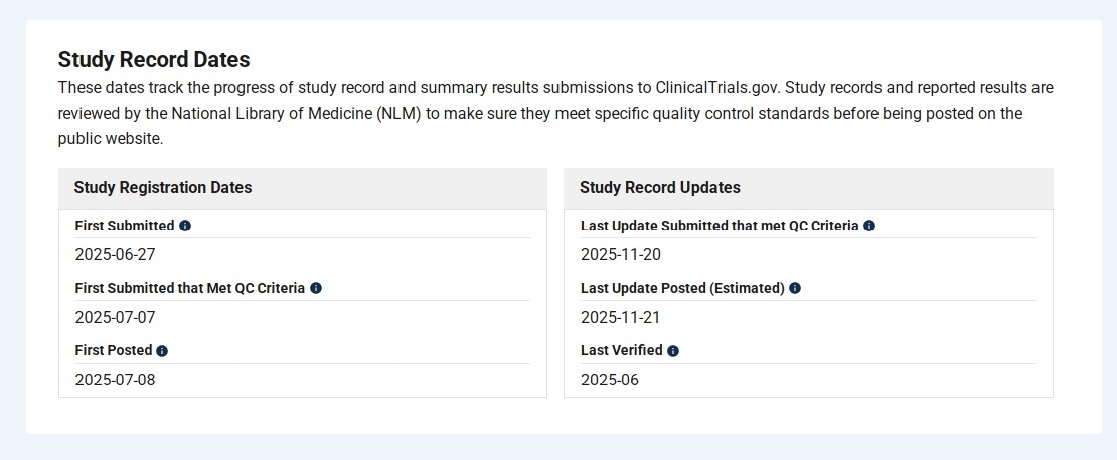The height and width of the screenshot is (460, 1117).
Task: Click the info icon beside First Submitted
Action: pyautogui.click(x=185, y=226)
